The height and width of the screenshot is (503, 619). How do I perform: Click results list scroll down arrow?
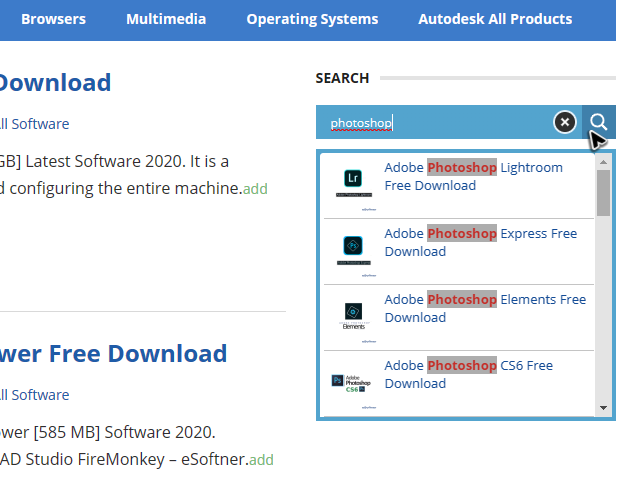pos(603,408)
